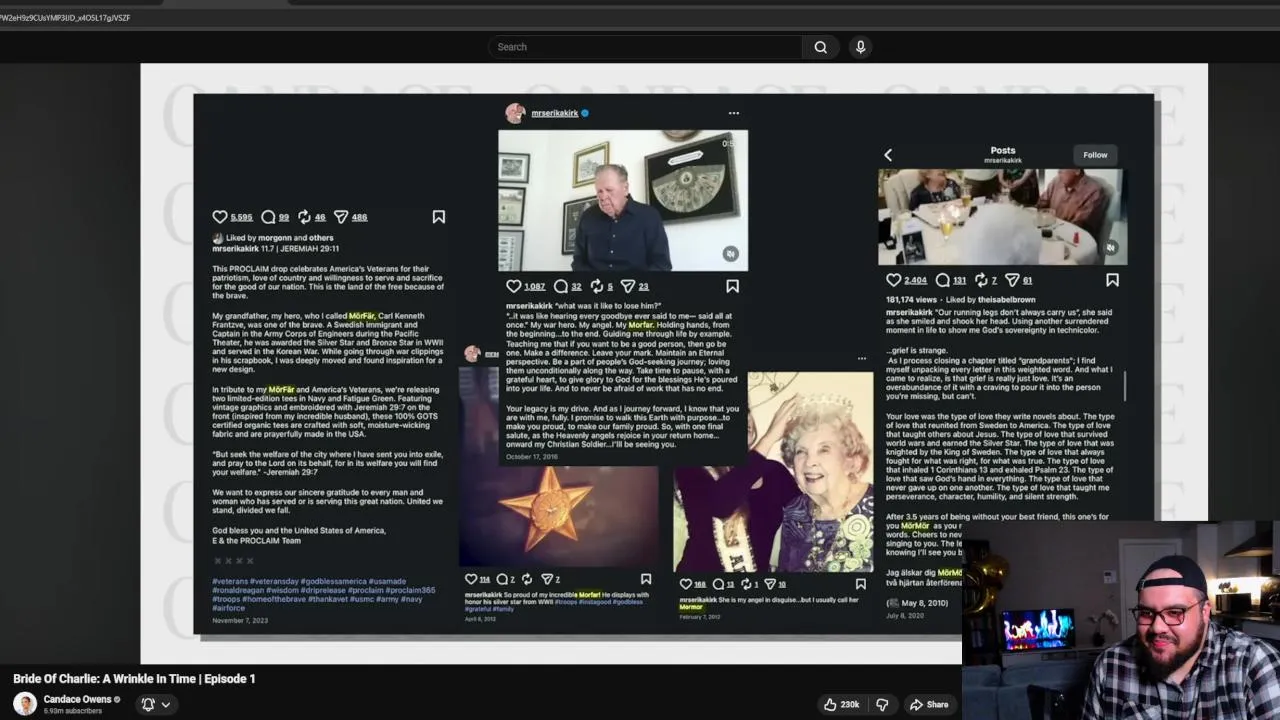Toggle bookmark on the dinner table post
Viewport: 1280px width, 720px height.
pyautogui.click(x=1112, y=280)
